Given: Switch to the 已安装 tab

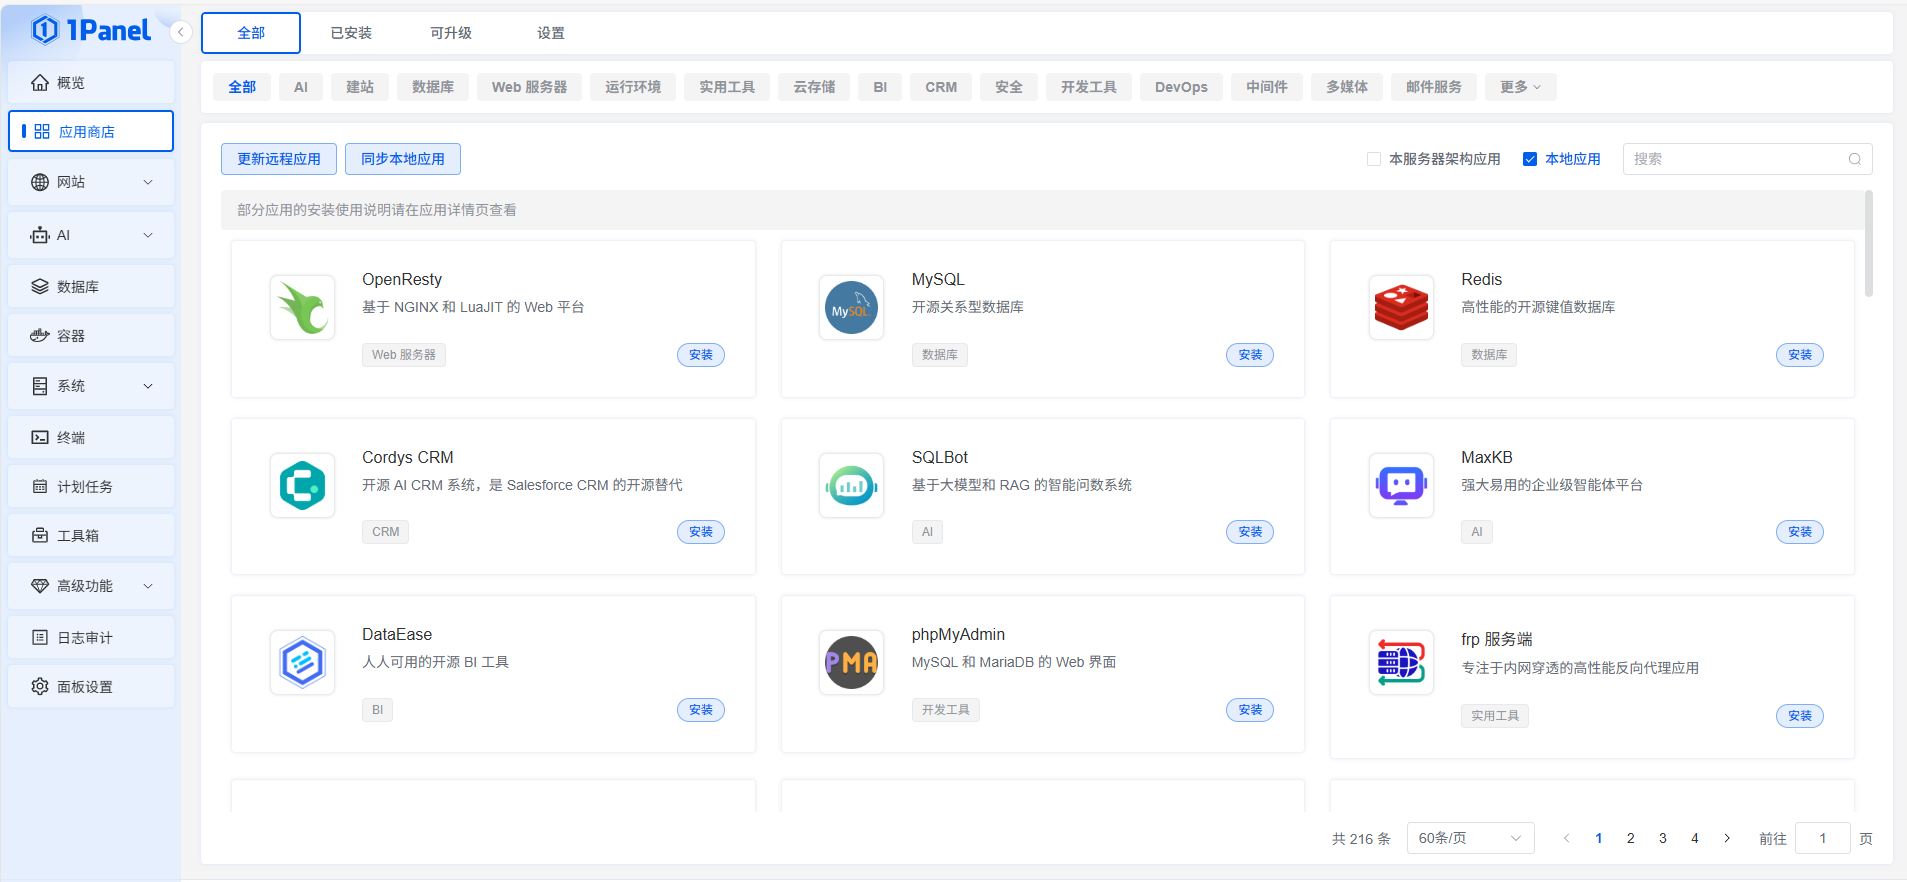Looking at the screenshot, I should tap(351, 33).
